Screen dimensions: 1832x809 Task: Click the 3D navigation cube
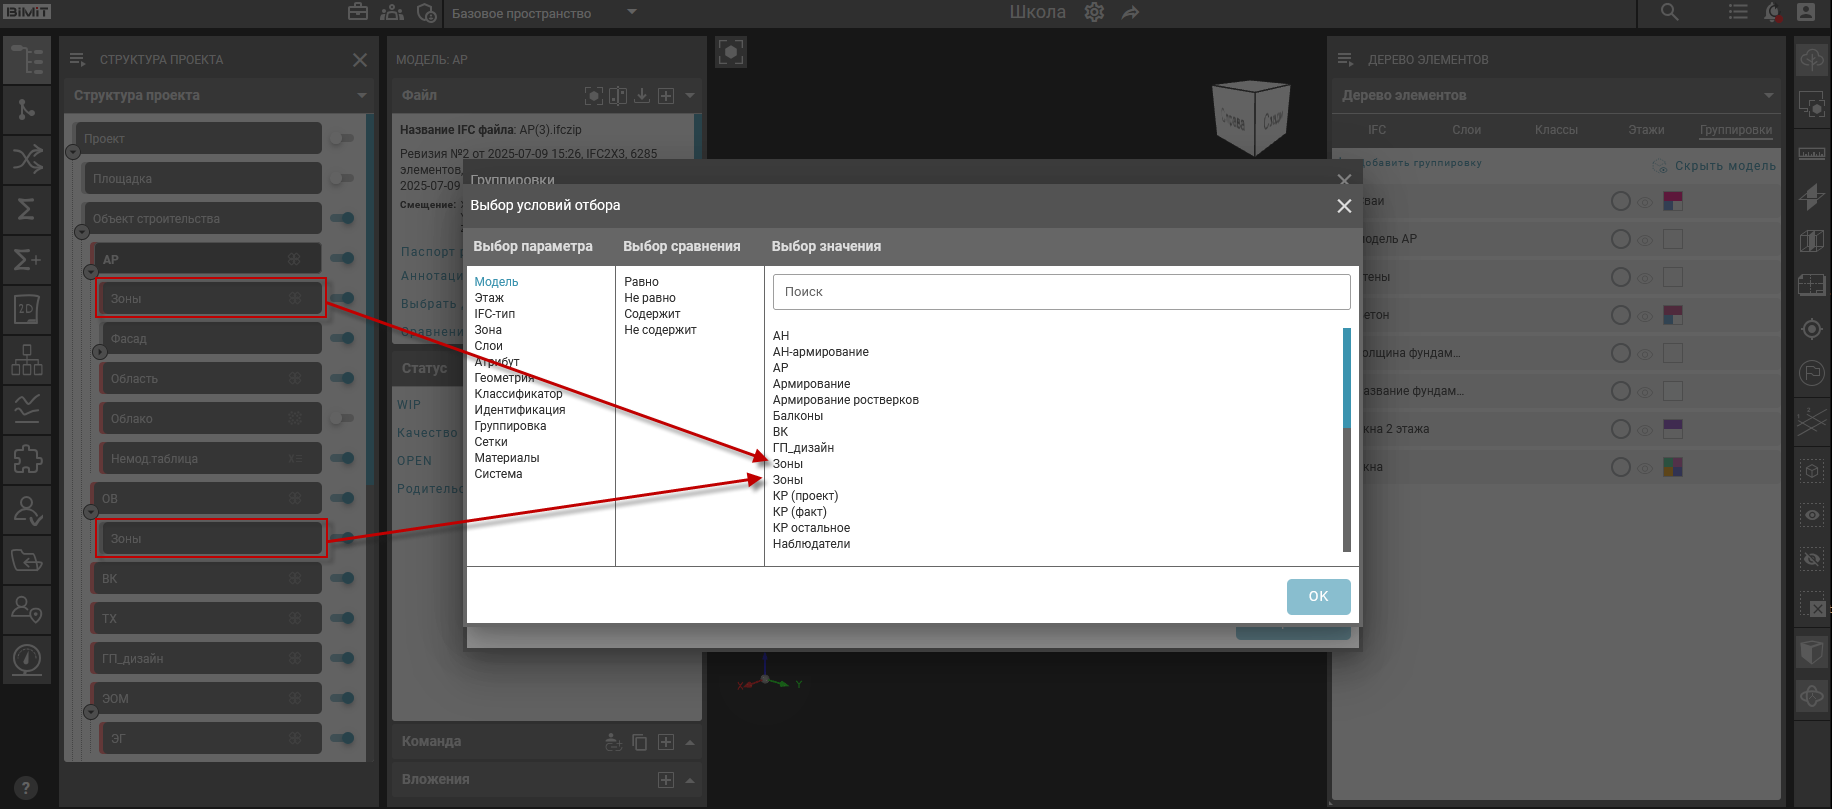coord(1250,117)
